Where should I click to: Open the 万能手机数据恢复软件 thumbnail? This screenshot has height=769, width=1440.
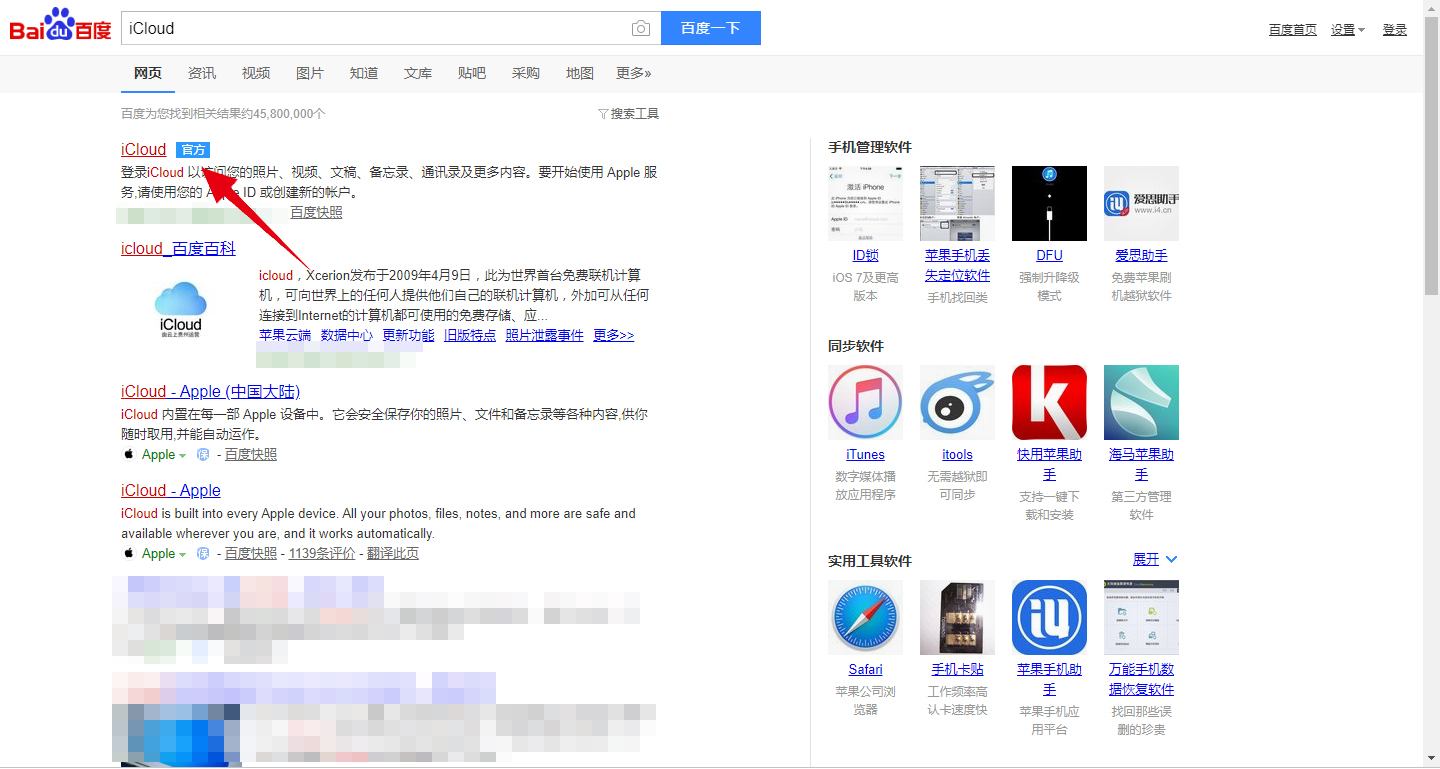point(1141,617)
